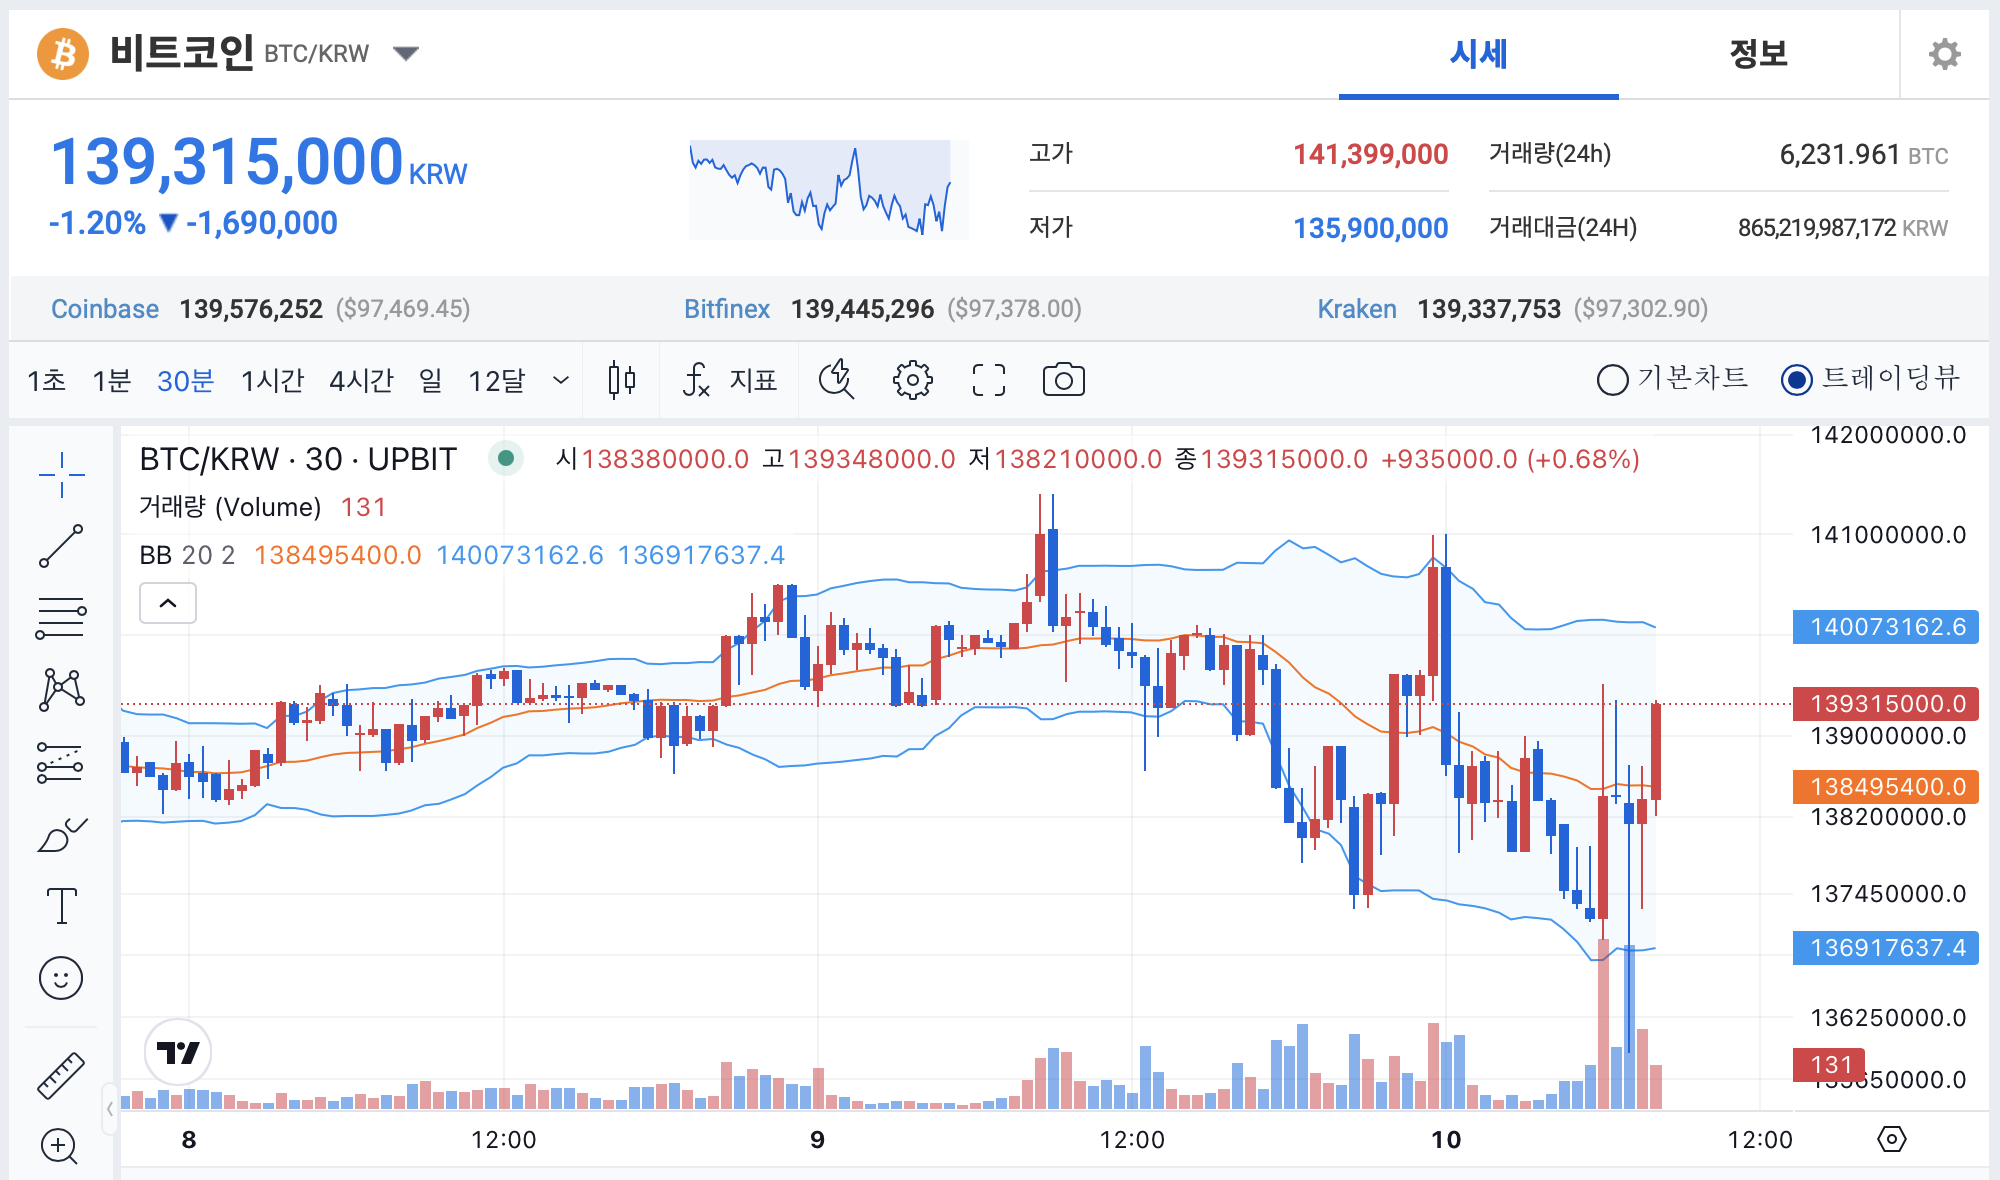Open the Fibonacci retracement tool
The image size is (2000, 1180).
point(61,618)
